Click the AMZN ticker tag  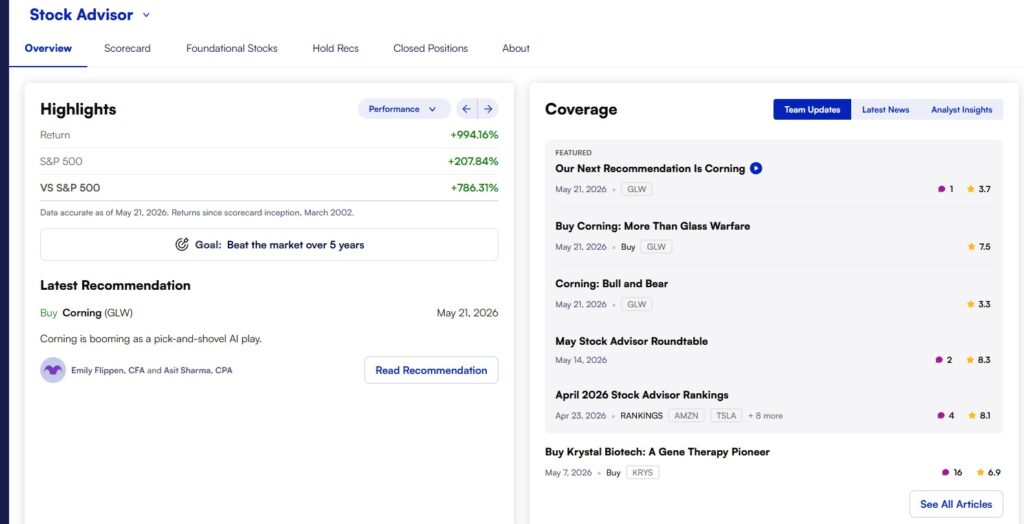pyautogui.click(x=686, y=416)
